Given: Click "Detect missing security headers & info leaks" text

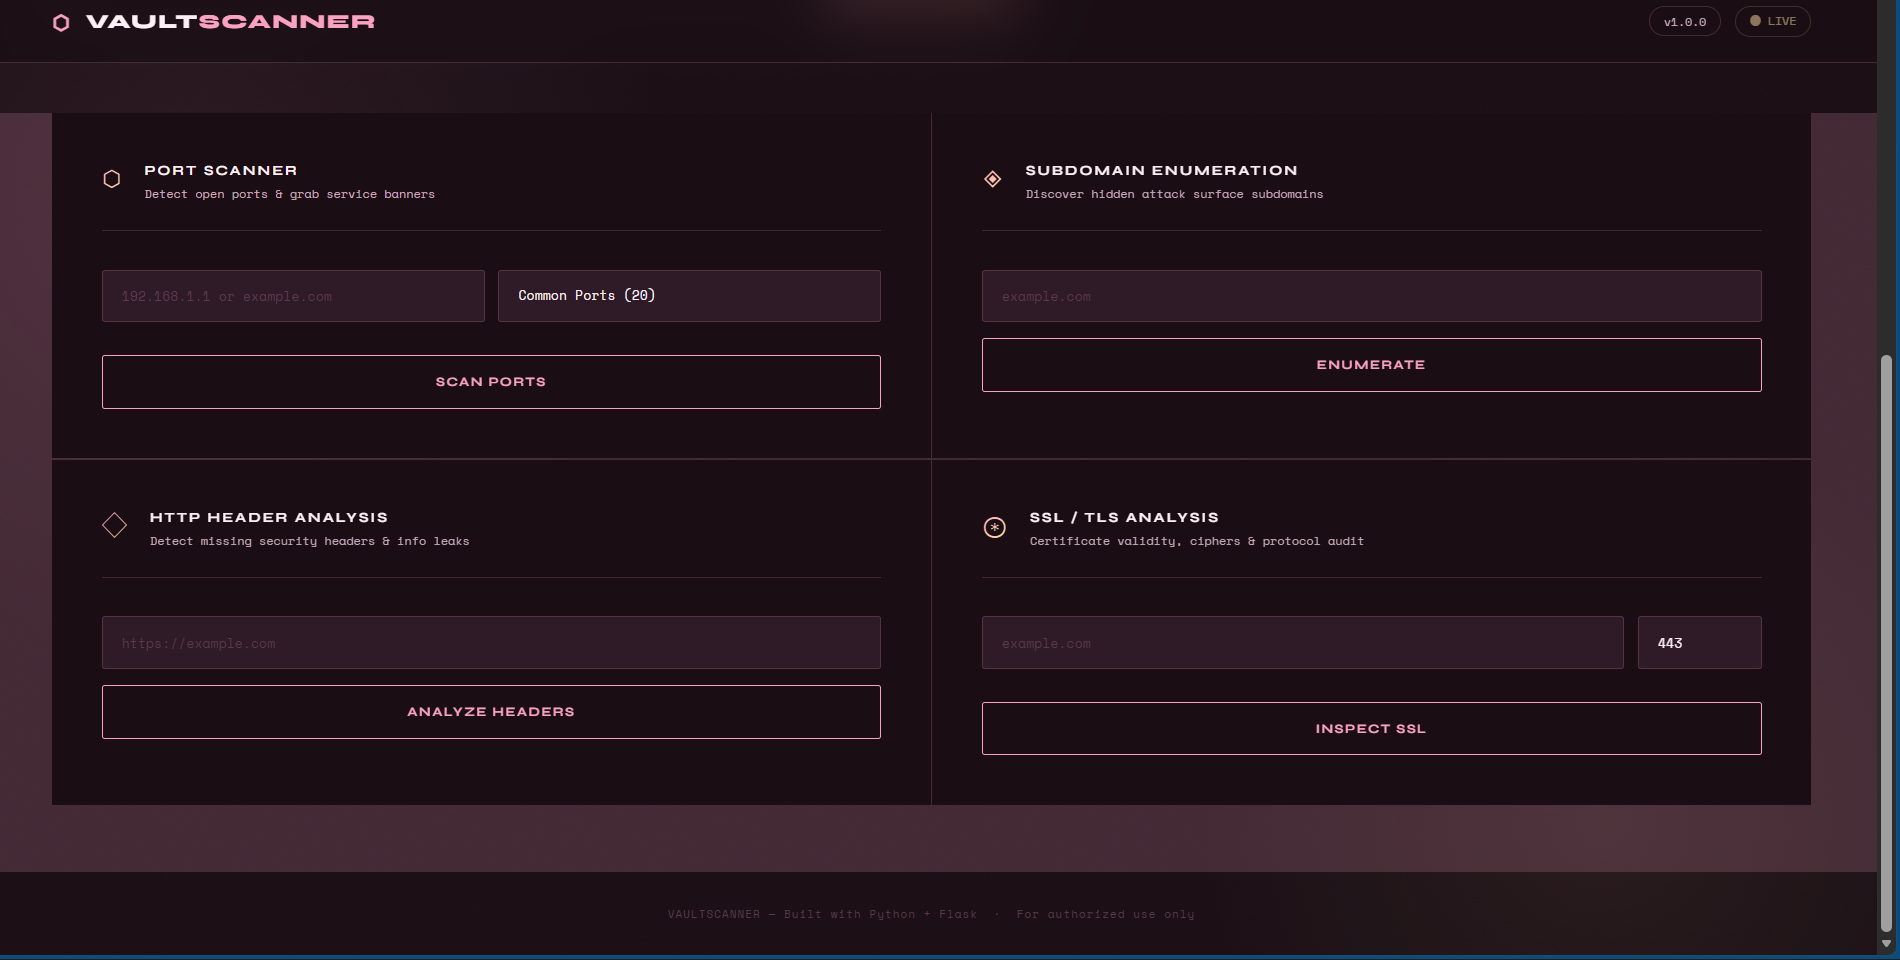Looking at the screenshot, I should click(310, 542).
